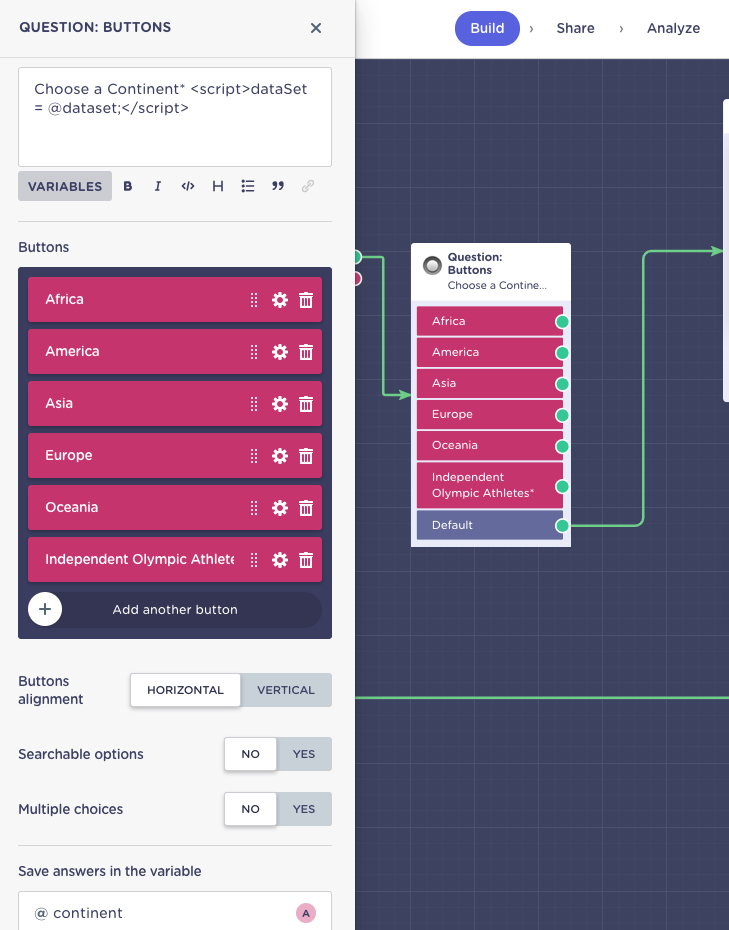
Task: Open settings gear for Oceania button
Action: (280, 508)
